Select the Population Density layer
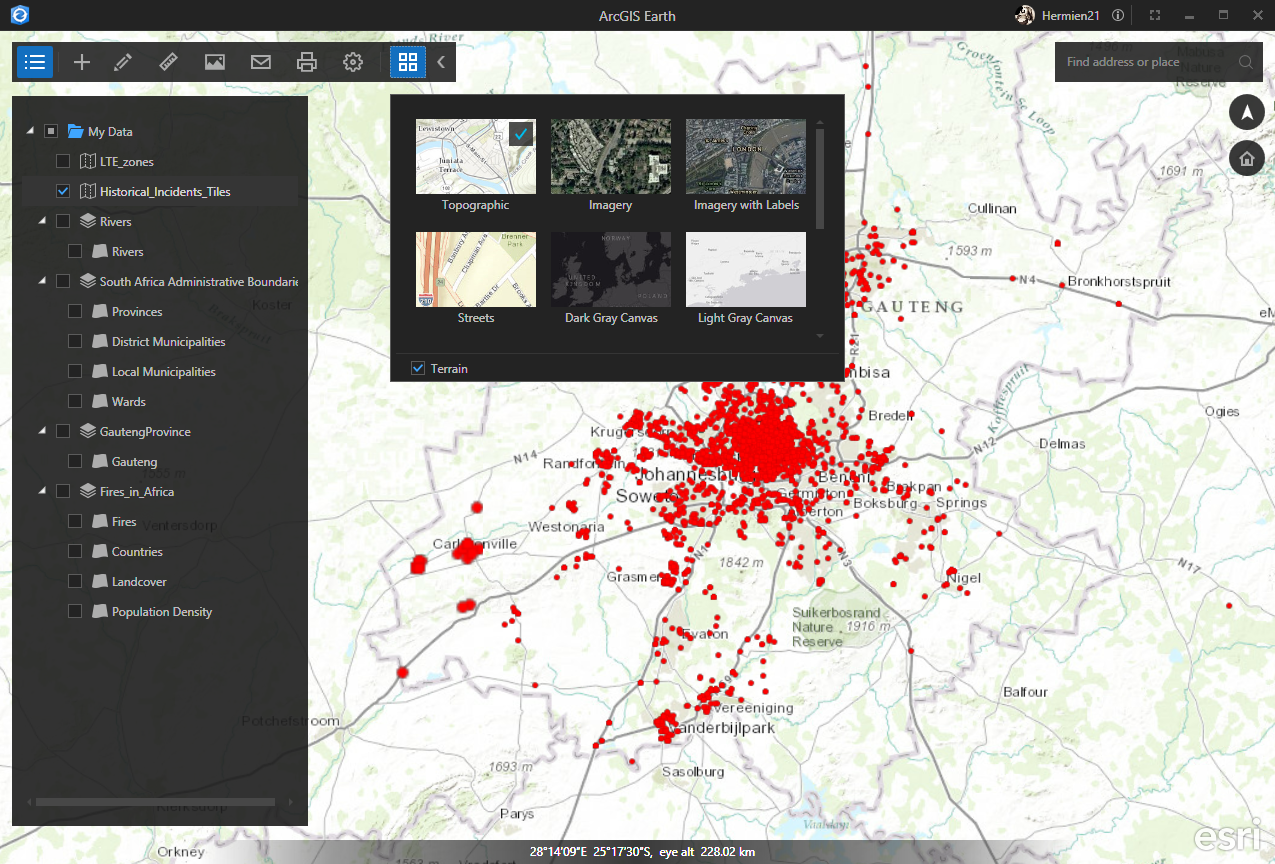Screen dimensions: 1275x864 pos(162,612)
